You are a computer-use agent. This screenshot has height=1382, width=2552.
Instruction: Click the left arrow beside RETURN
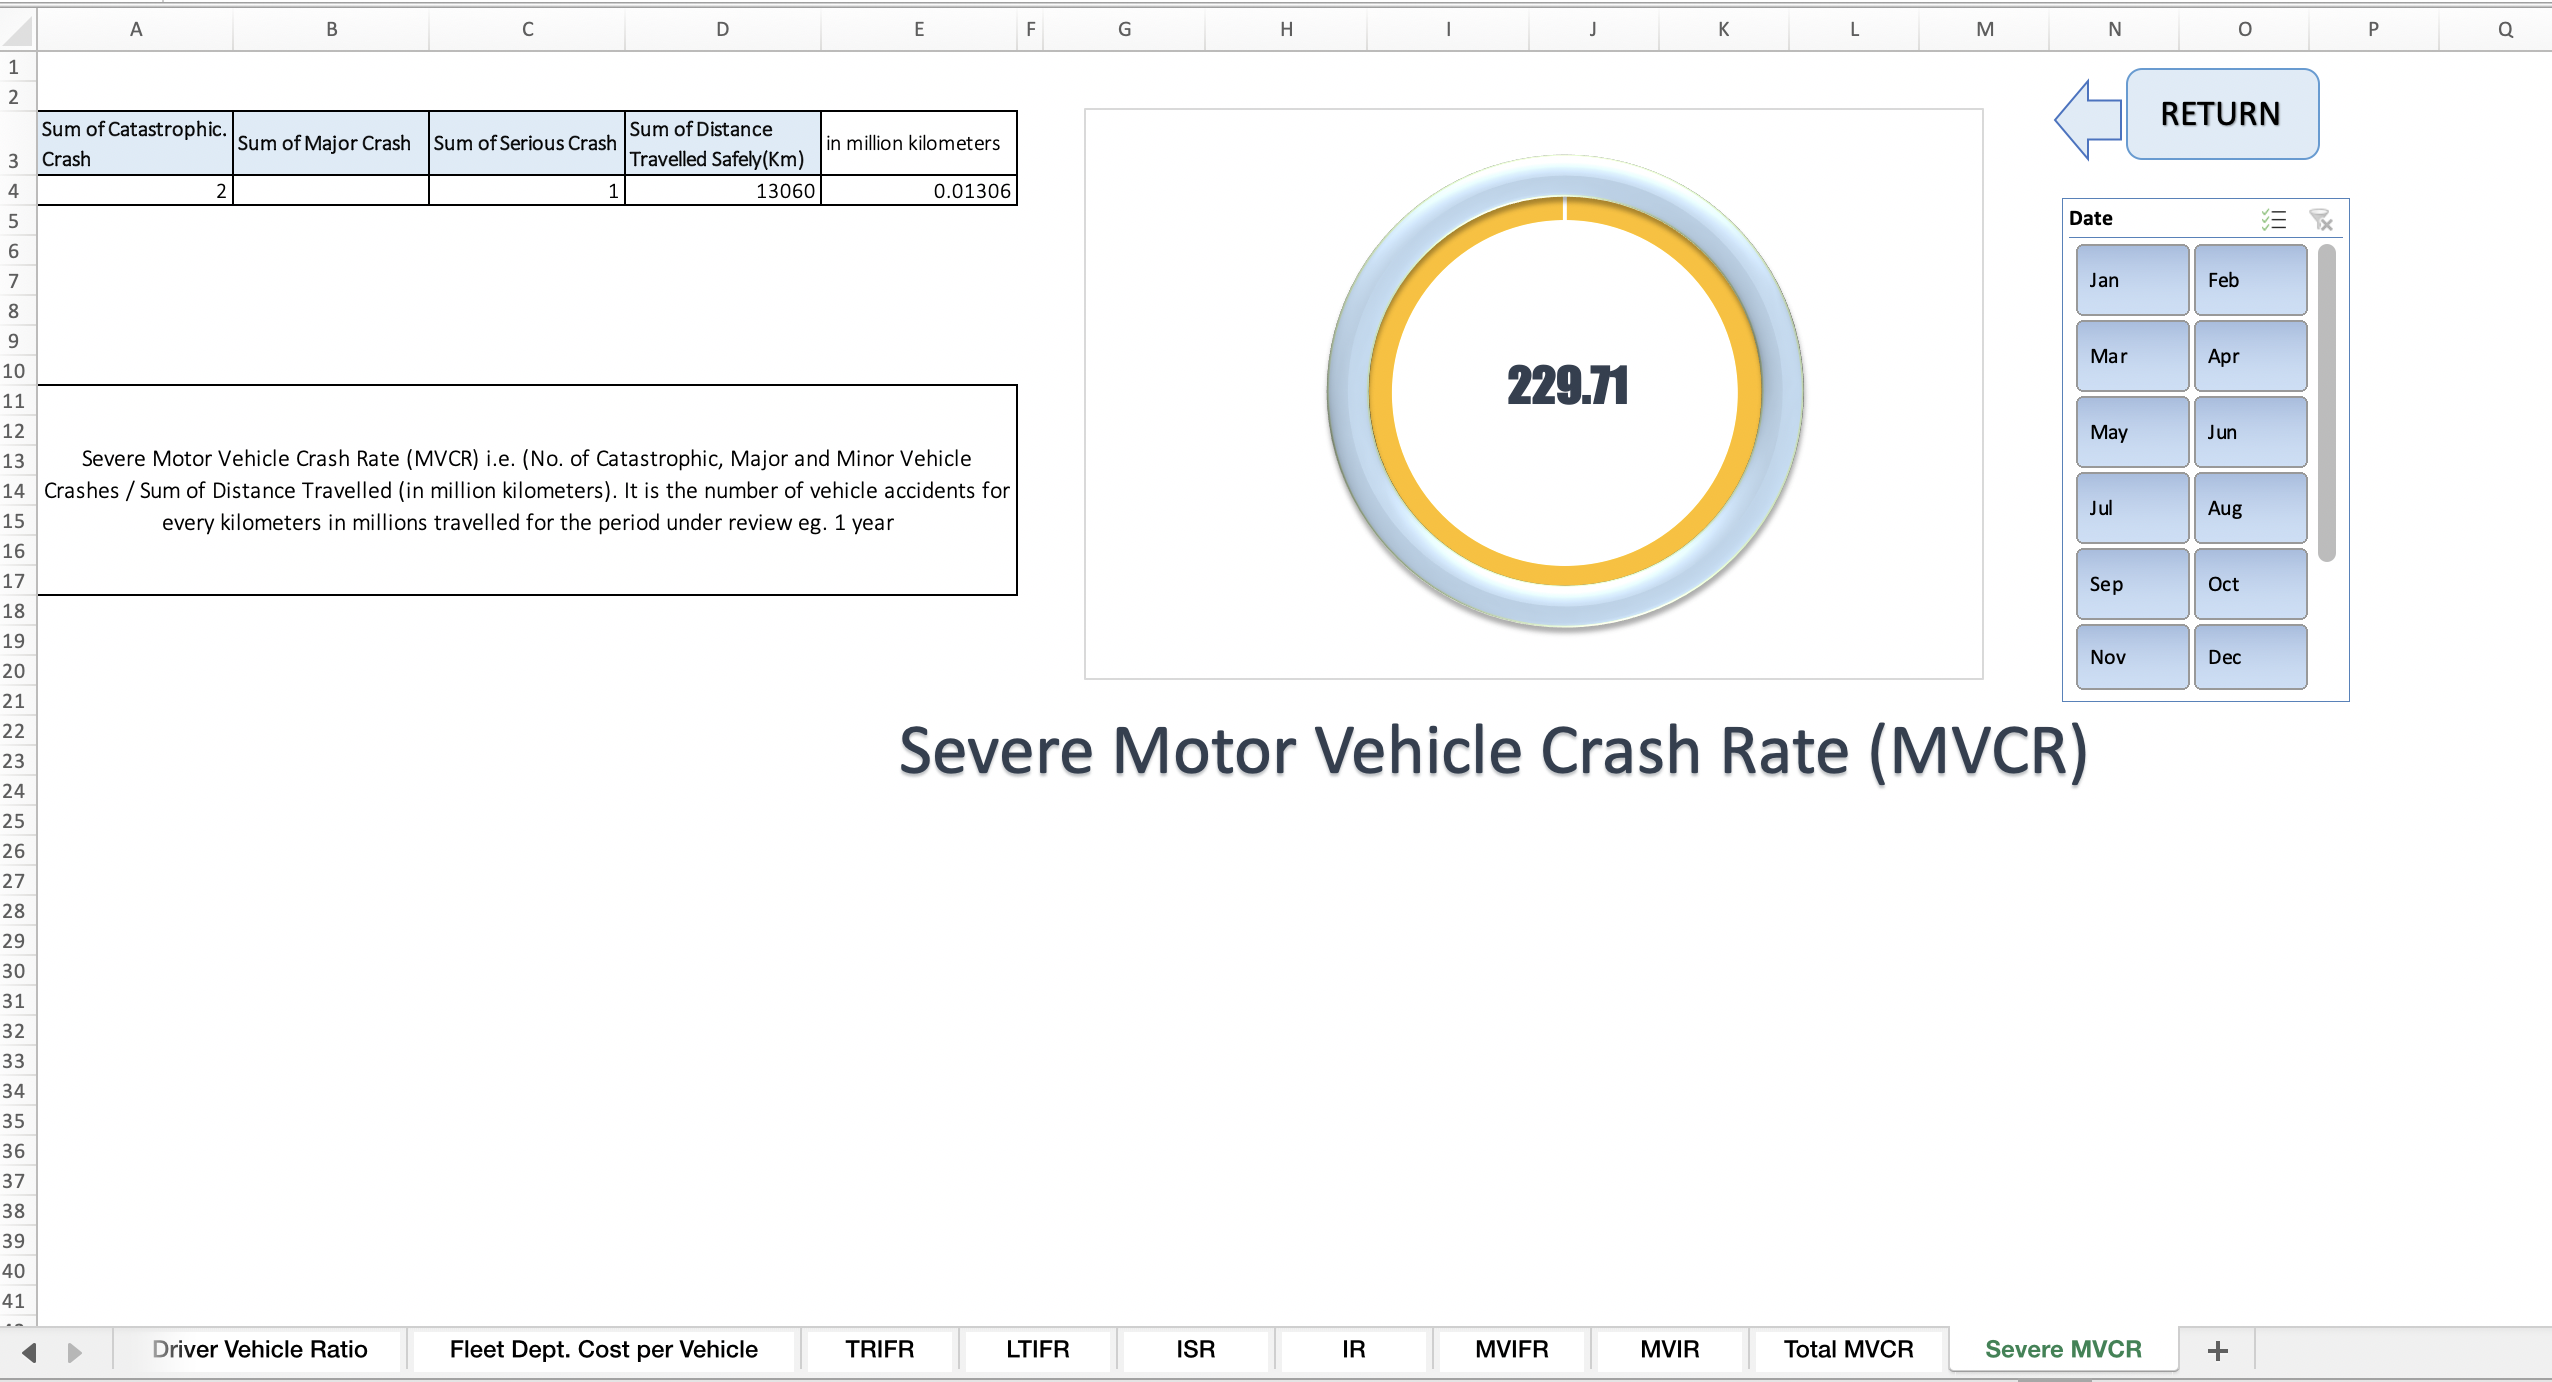(x=2088, y=120)
